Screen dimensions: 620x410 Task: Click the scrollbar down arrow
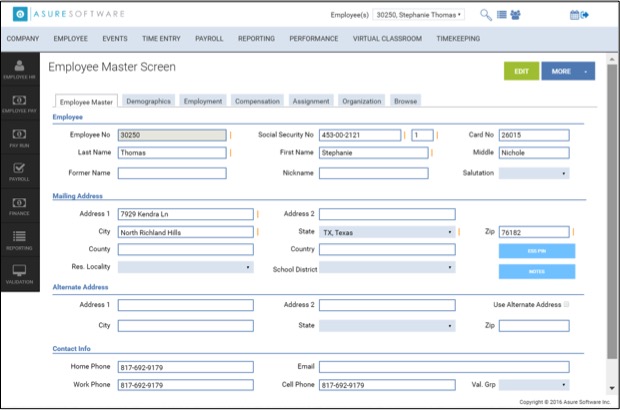click(612, 388)
